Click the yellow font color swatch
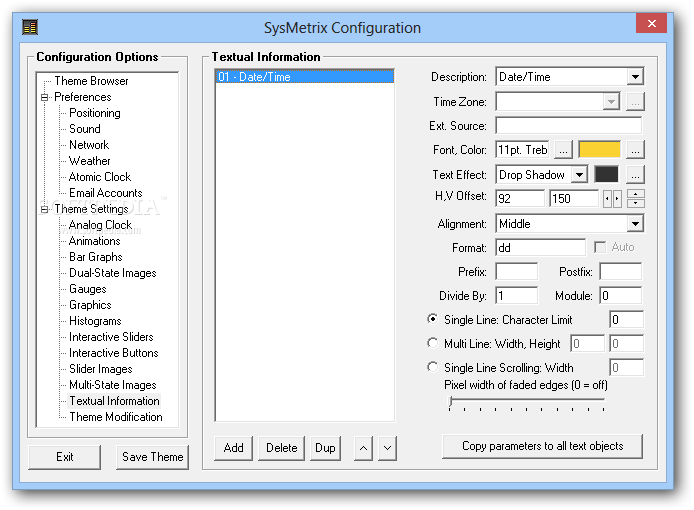 (x=599, y=150)
